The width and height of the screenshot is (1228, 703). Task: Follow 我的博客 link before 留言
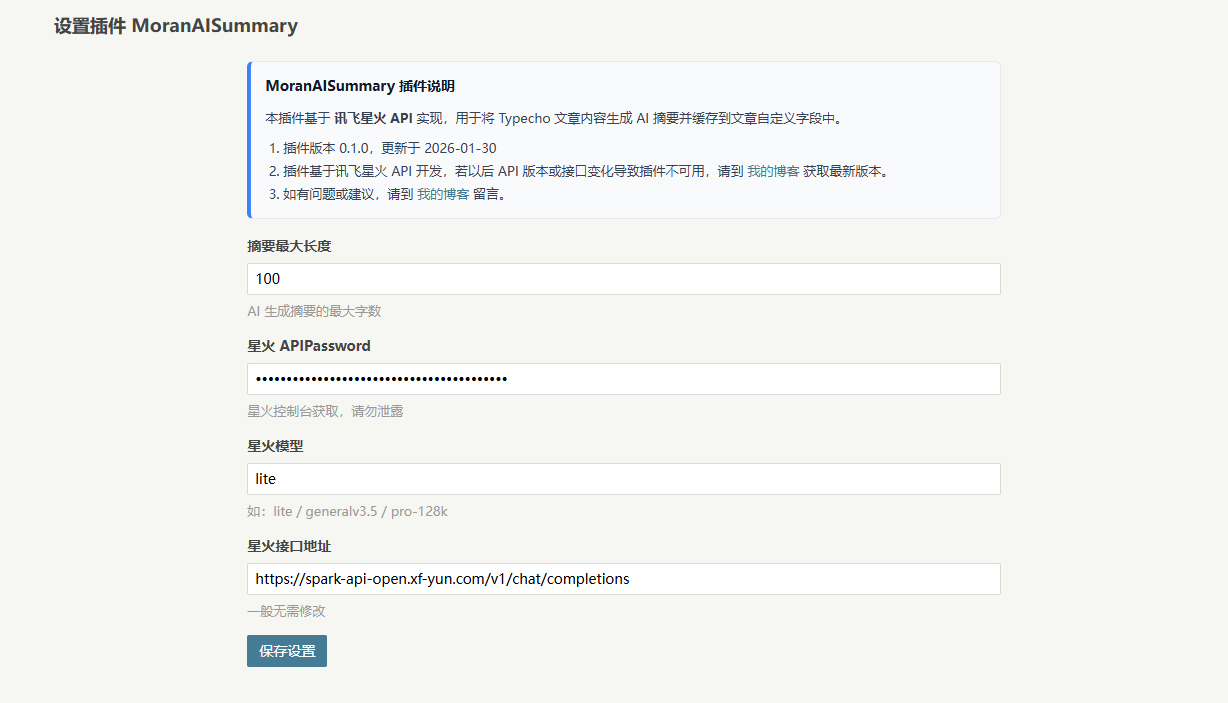coord(443,194)
